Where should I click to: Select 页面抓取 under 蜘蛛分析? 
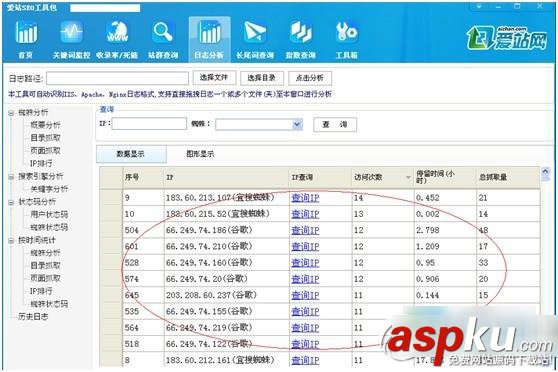click(x=45, y=151)
